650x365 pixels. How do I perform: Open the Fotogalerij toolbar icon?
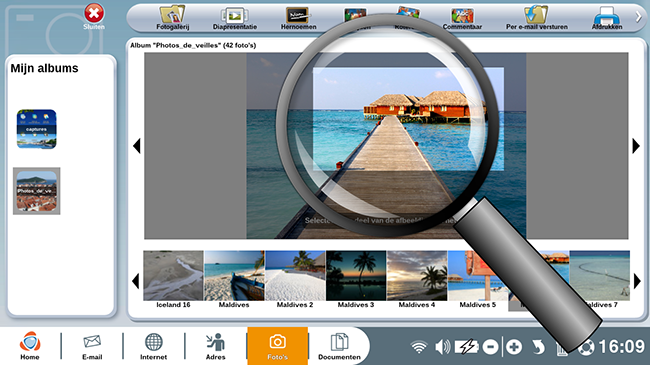point(172,18)
